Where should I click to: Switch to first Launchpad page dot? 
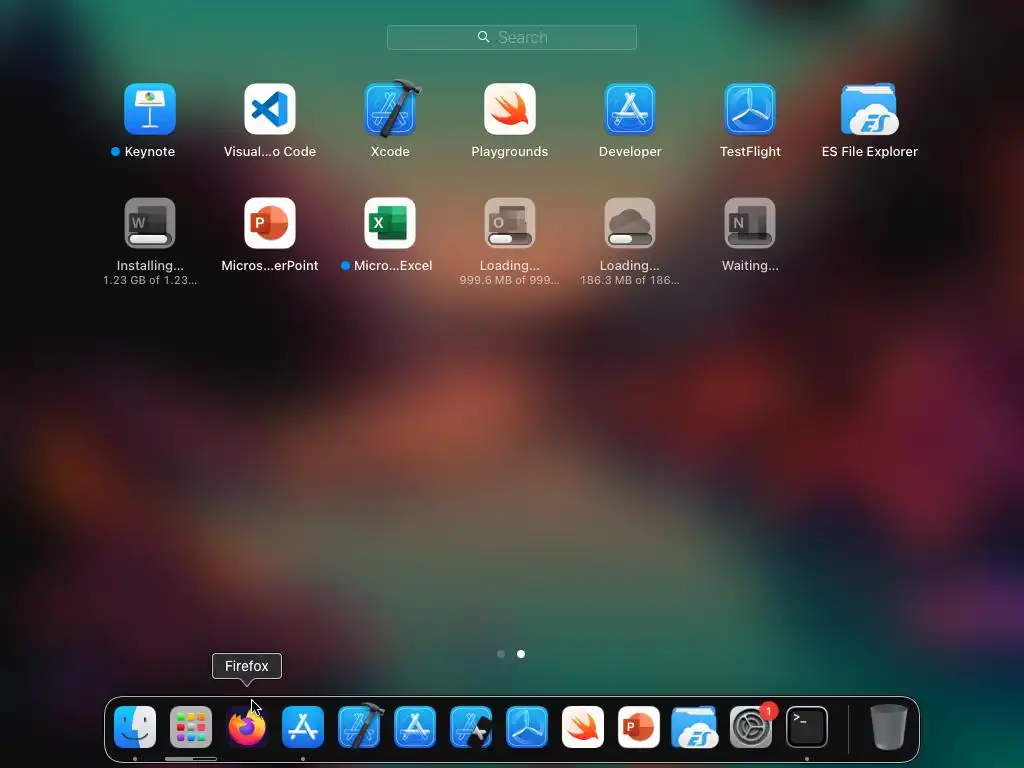pyautogui.click(x=501, y=654)
